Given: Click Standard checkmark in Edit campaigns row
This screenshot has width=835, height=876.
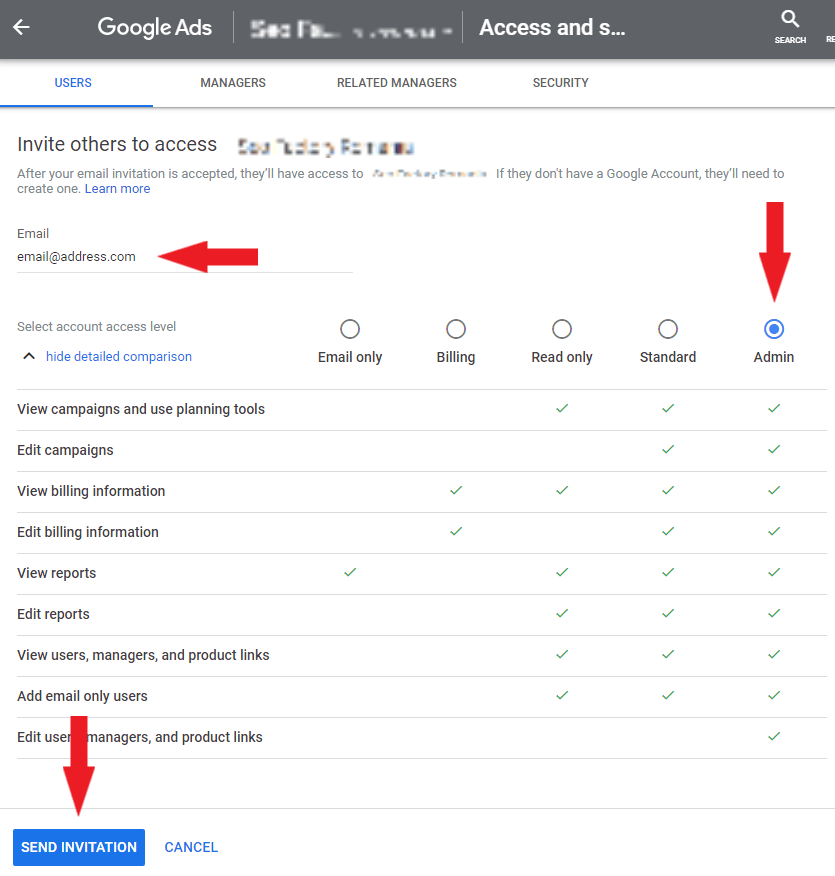Looking at the screenshot, I should [668, 449].
